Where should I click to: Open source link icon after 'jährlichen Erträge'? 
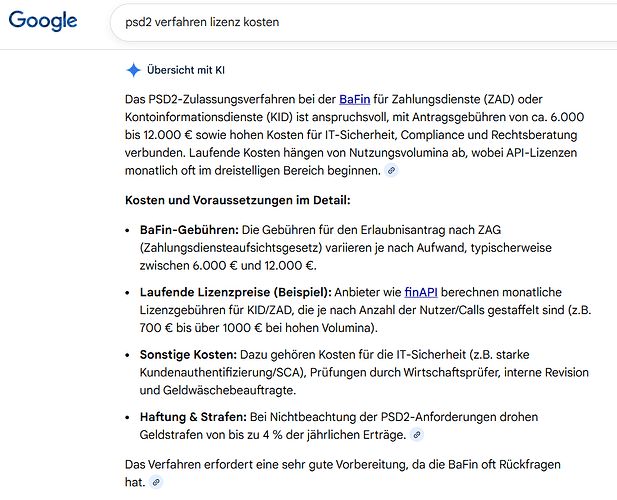[416, 435]
